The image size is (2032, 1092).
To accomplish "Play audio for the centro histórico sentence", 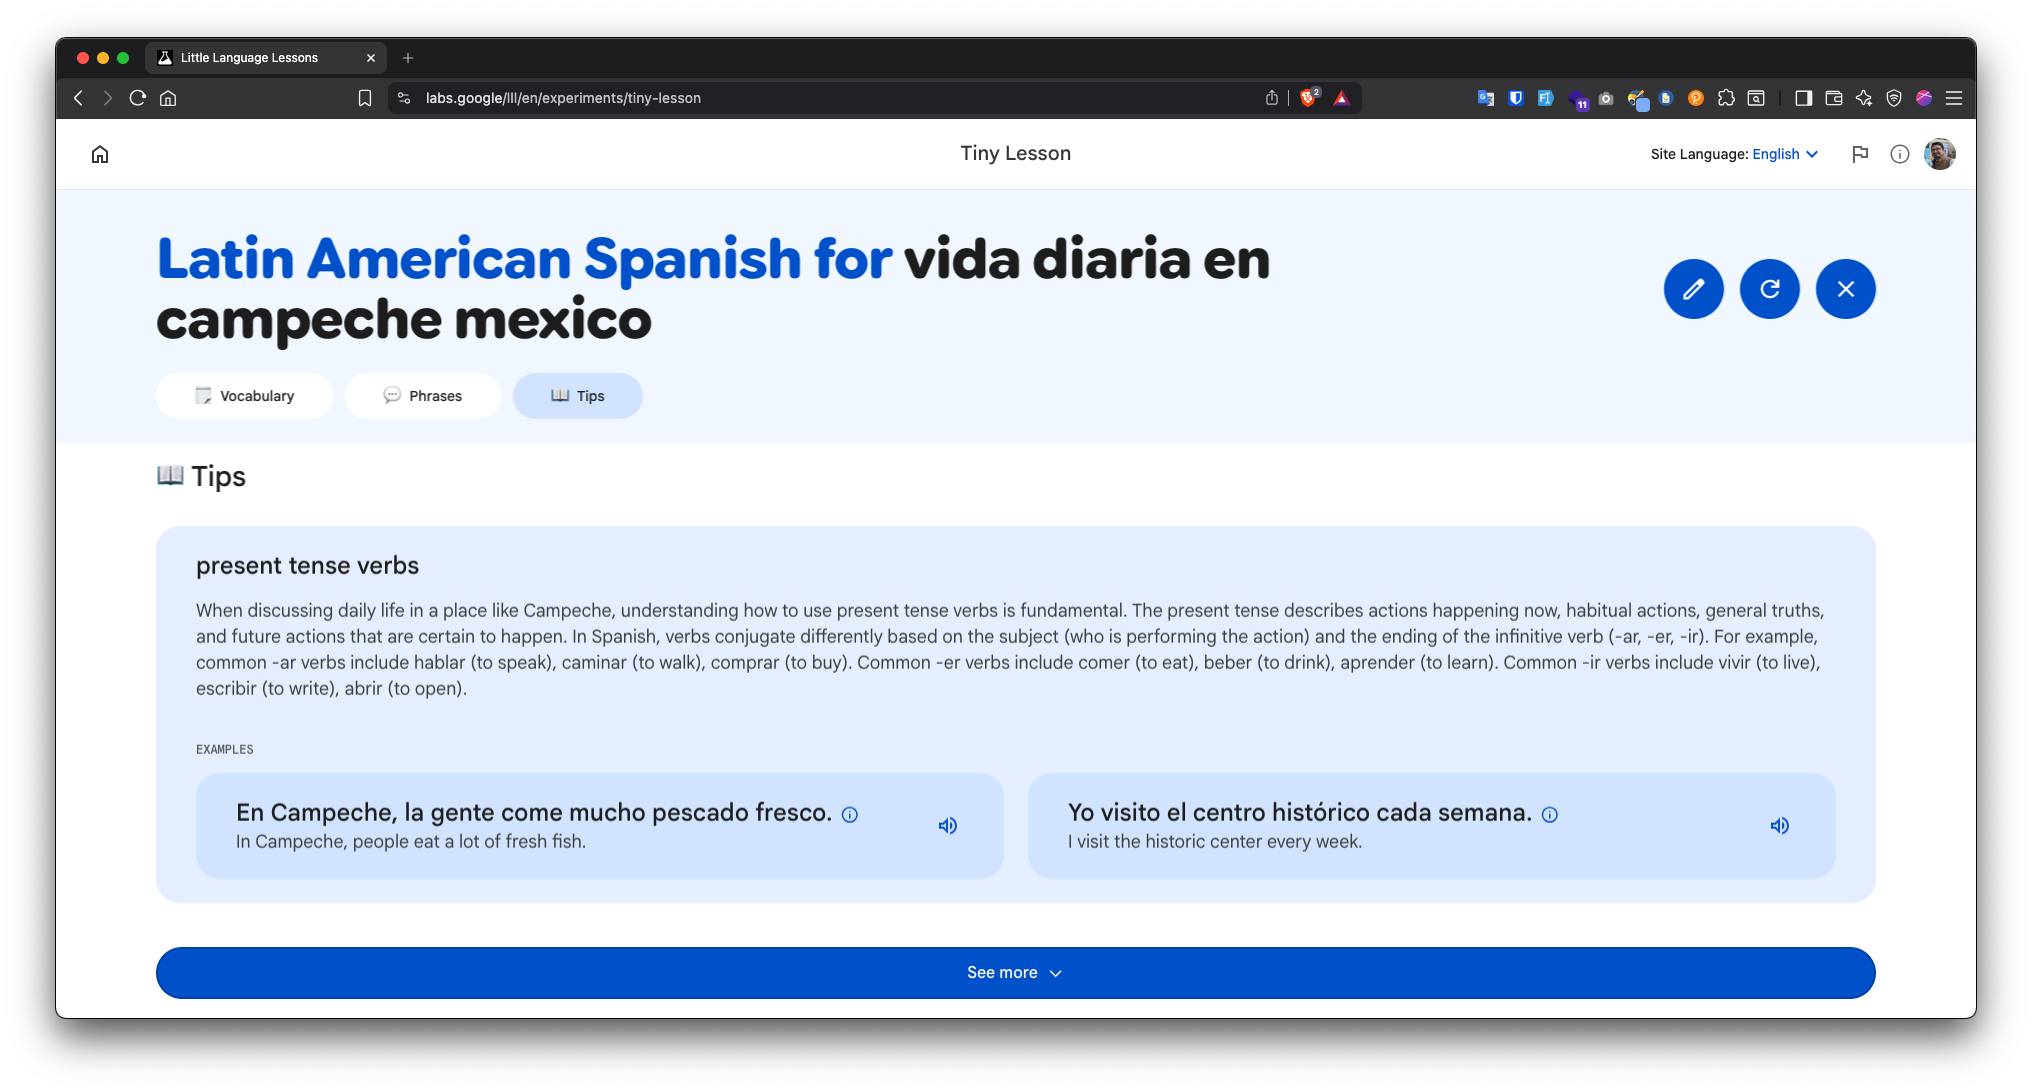I will click(1779, 826).
